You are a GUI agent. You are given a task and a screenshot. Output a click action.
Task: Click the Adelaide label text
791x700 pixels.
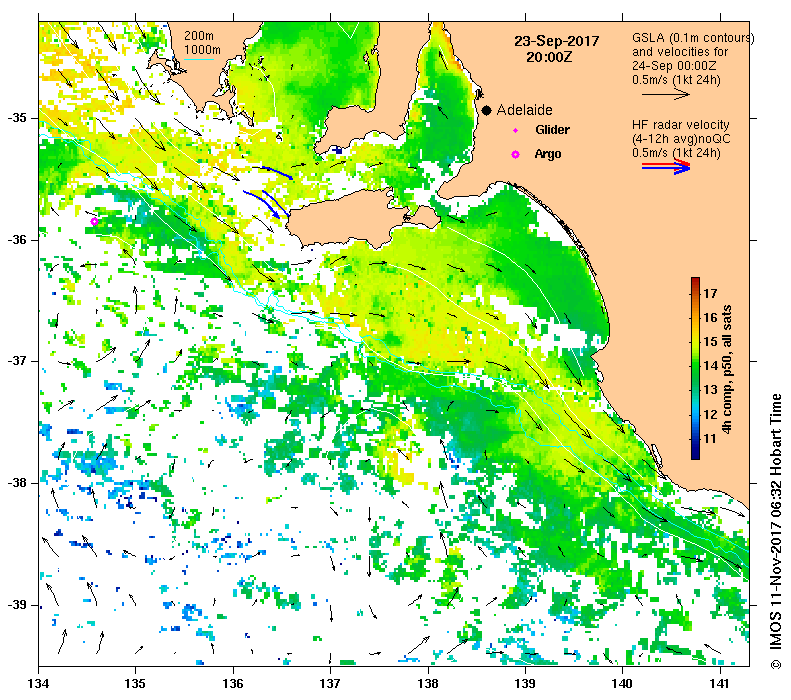click(x=524, y=110)
